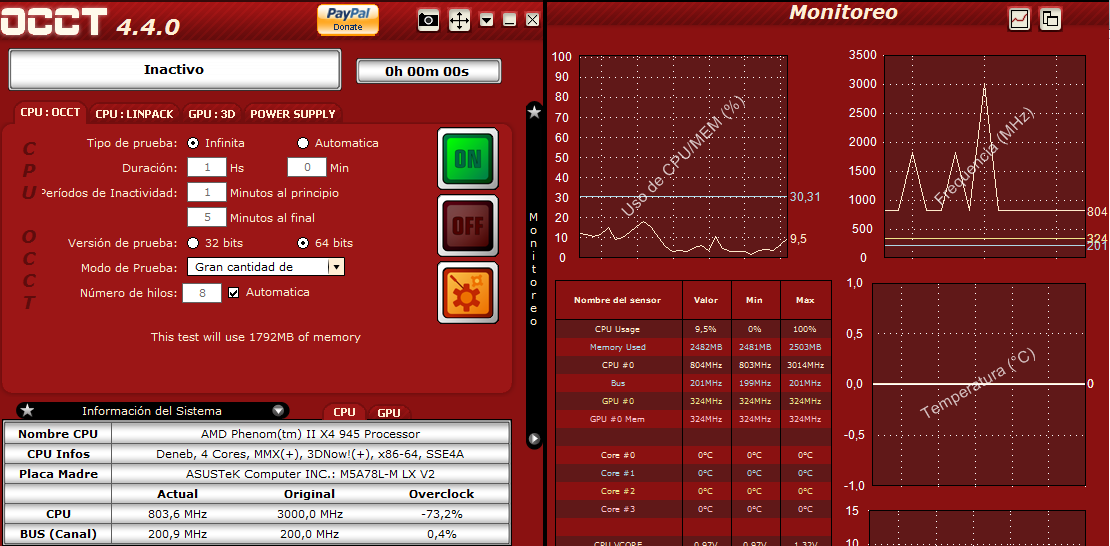
Task: Toggle the Automatica threads checkbox
Action: 234,292
